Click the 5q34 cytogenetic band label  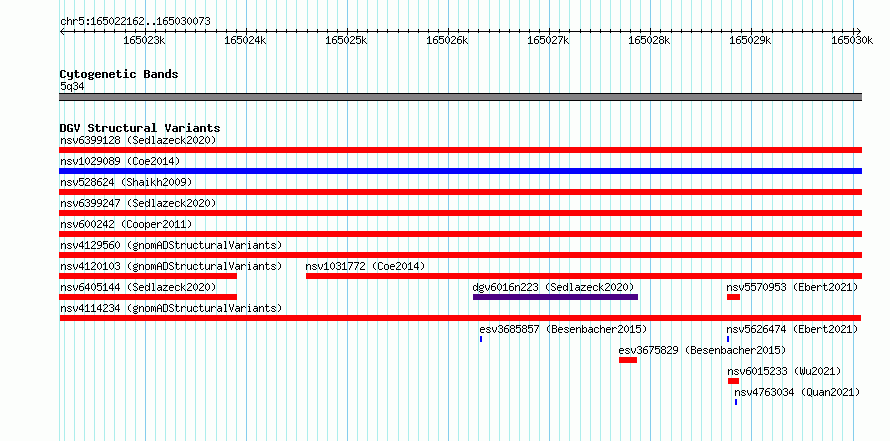click(x=72, y=86)
